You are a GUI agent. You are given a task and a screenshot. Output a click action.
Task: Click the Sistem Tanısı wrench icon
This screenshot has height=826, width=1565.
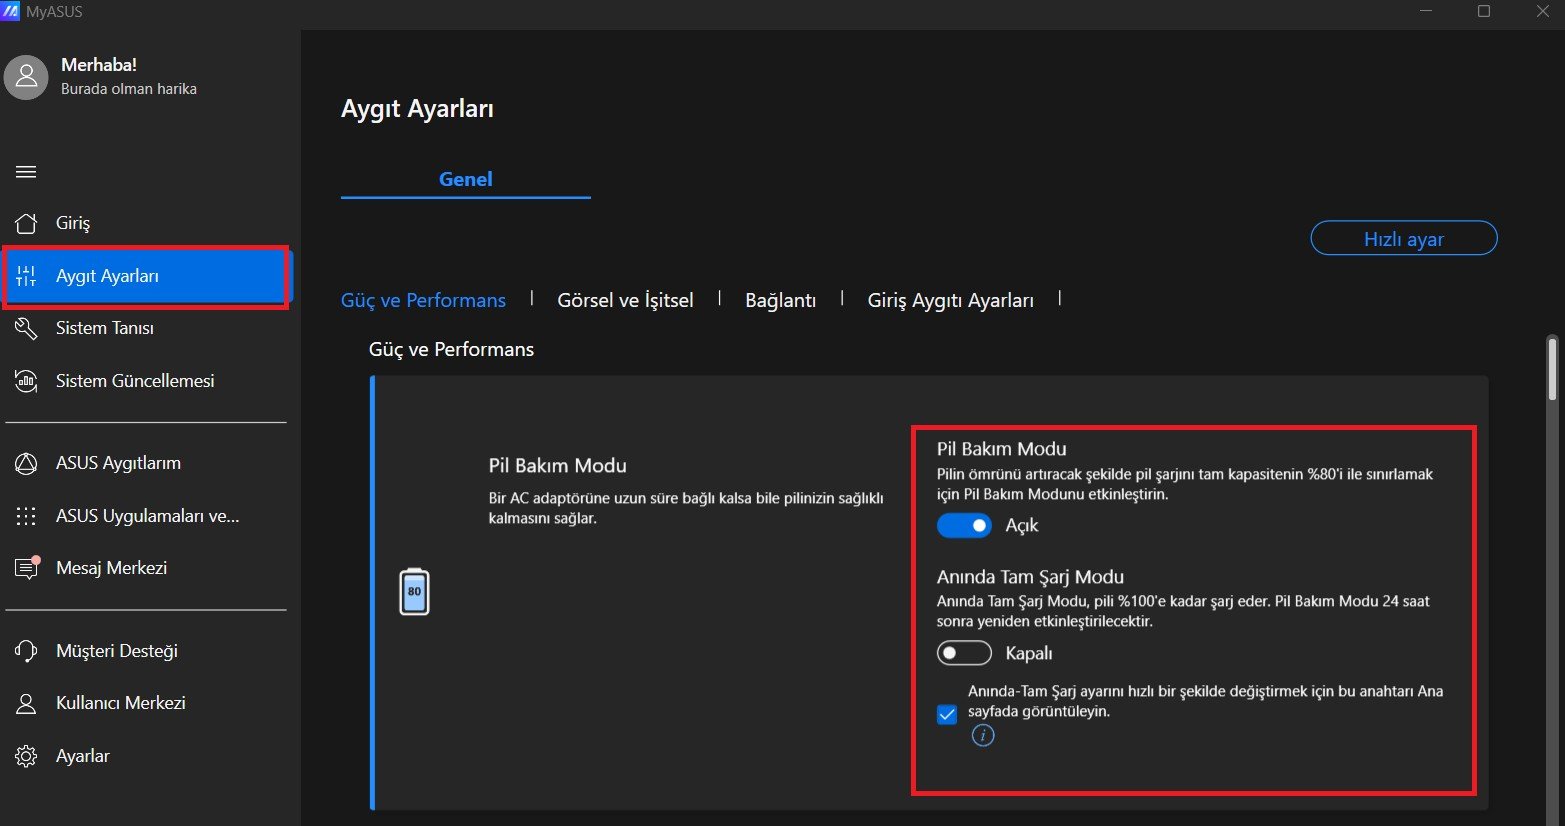tap(26, 328)
